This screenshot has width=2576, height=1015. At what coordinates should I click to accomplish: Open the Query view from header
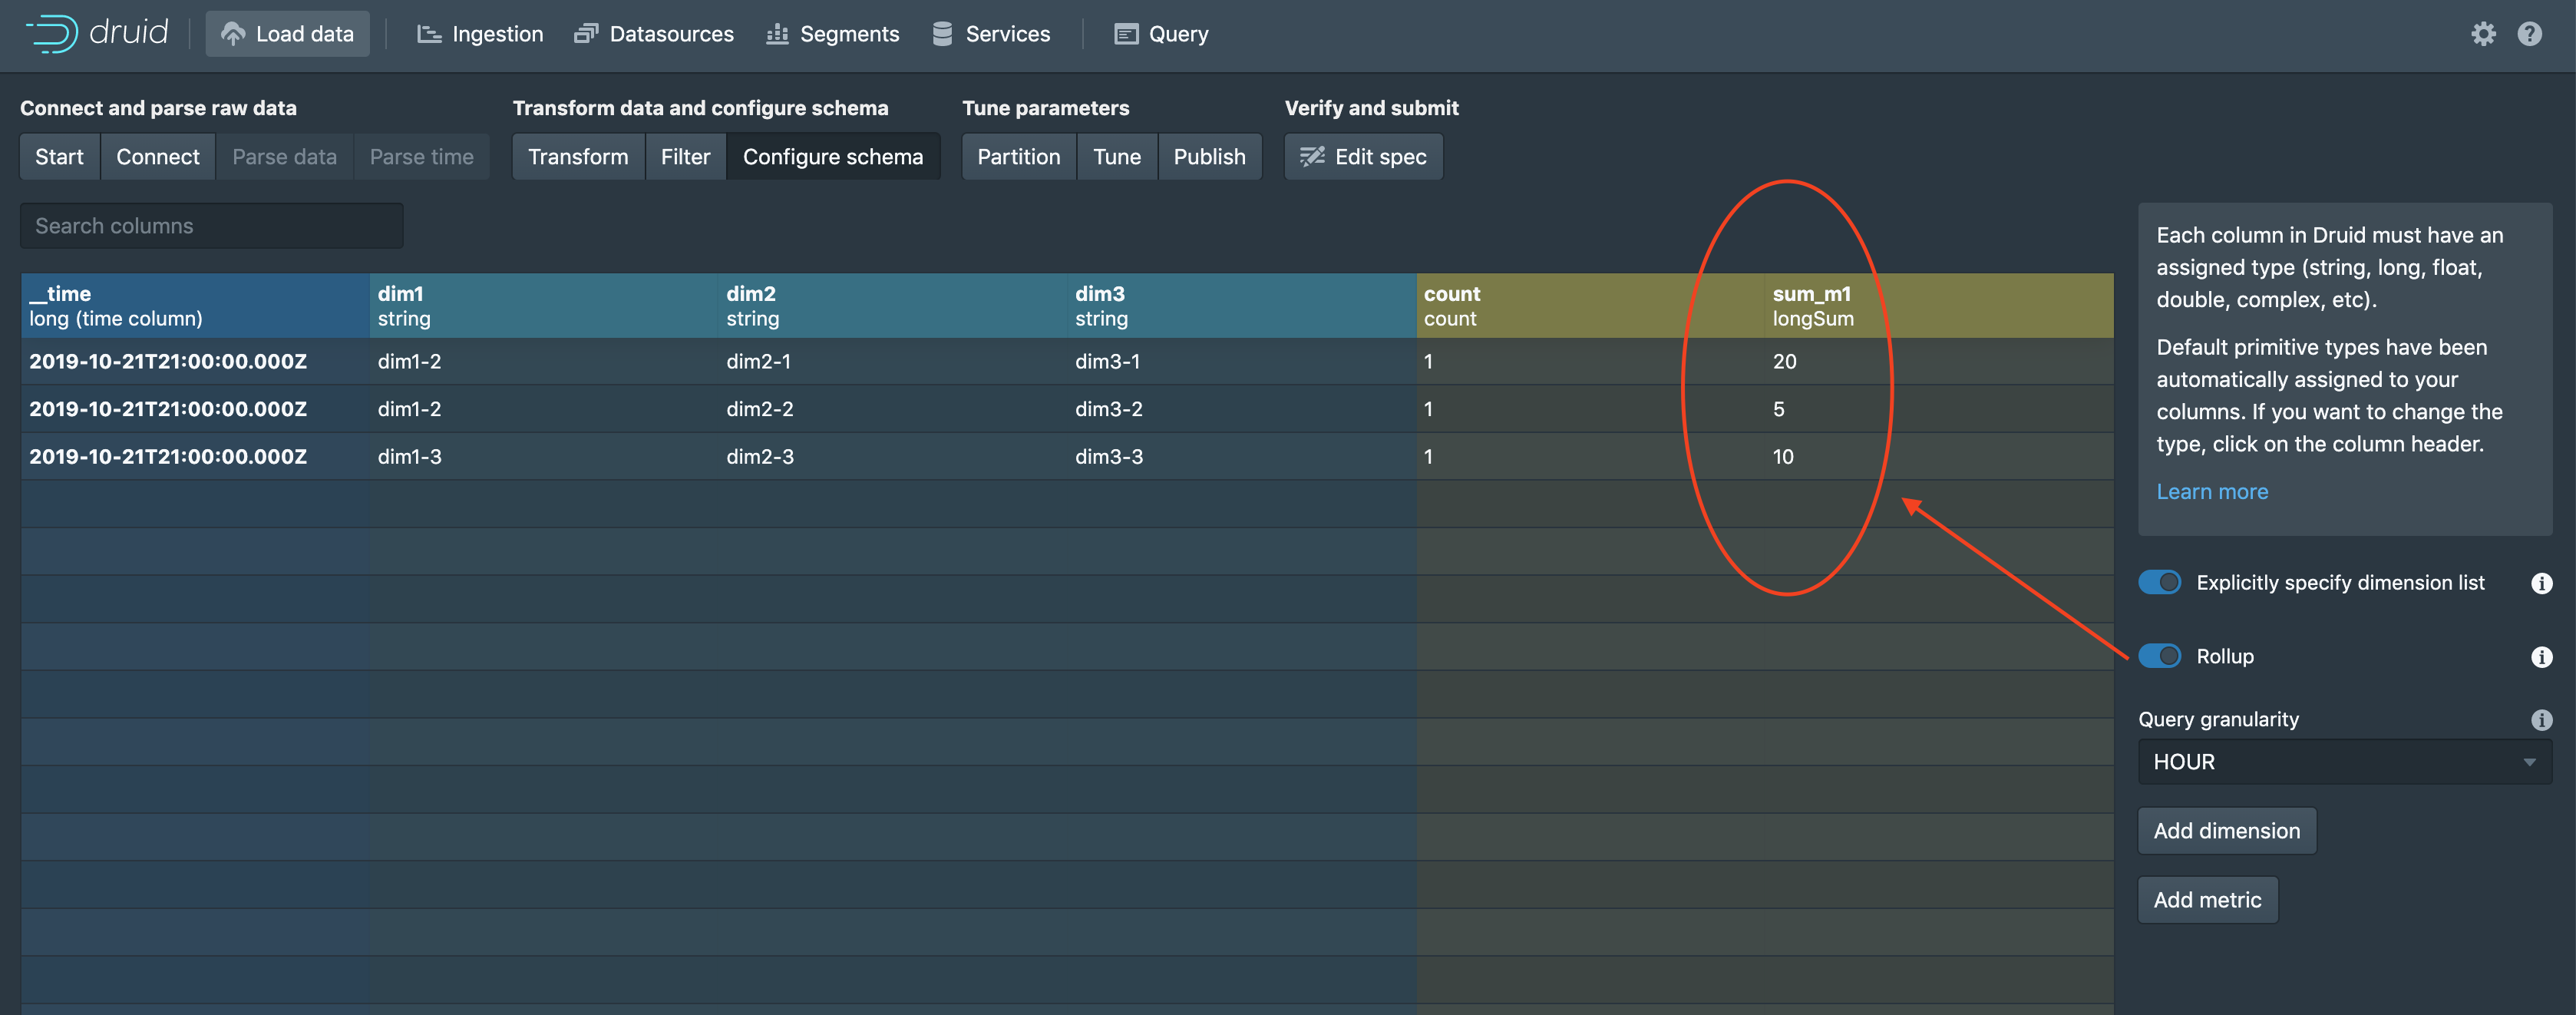(1161, 34)
